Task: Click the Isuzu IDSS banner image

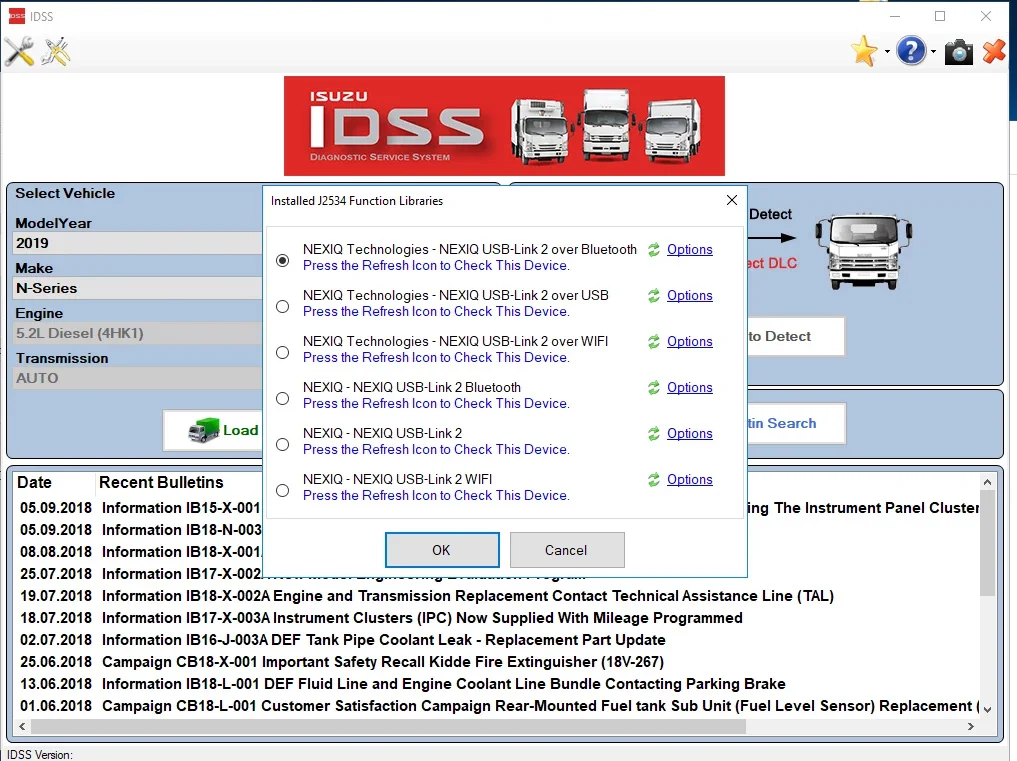Action: (x=504, y=126)
